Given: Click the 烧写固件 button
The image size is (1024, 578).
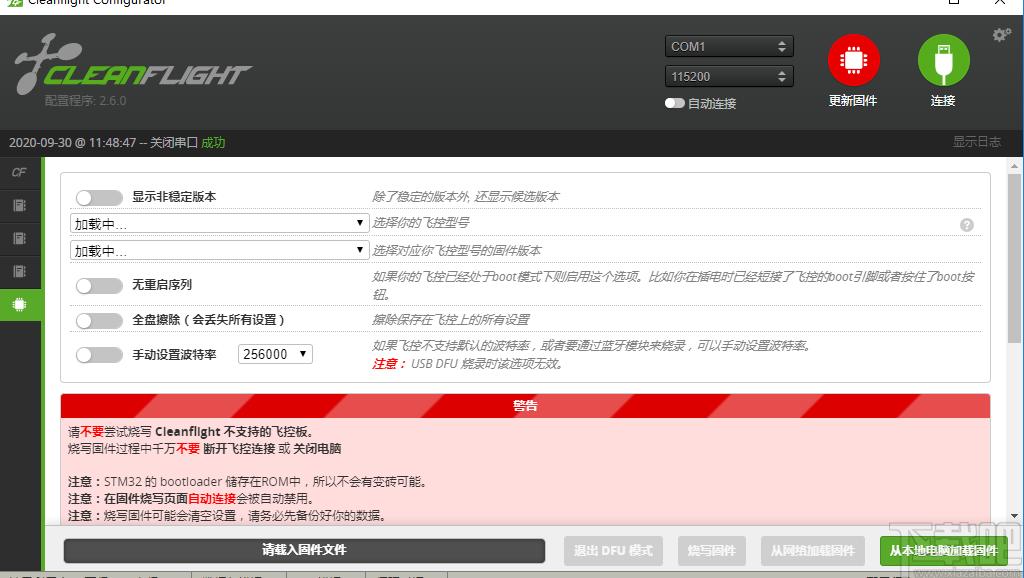Looking at the screenshot, I should (711, 551).
